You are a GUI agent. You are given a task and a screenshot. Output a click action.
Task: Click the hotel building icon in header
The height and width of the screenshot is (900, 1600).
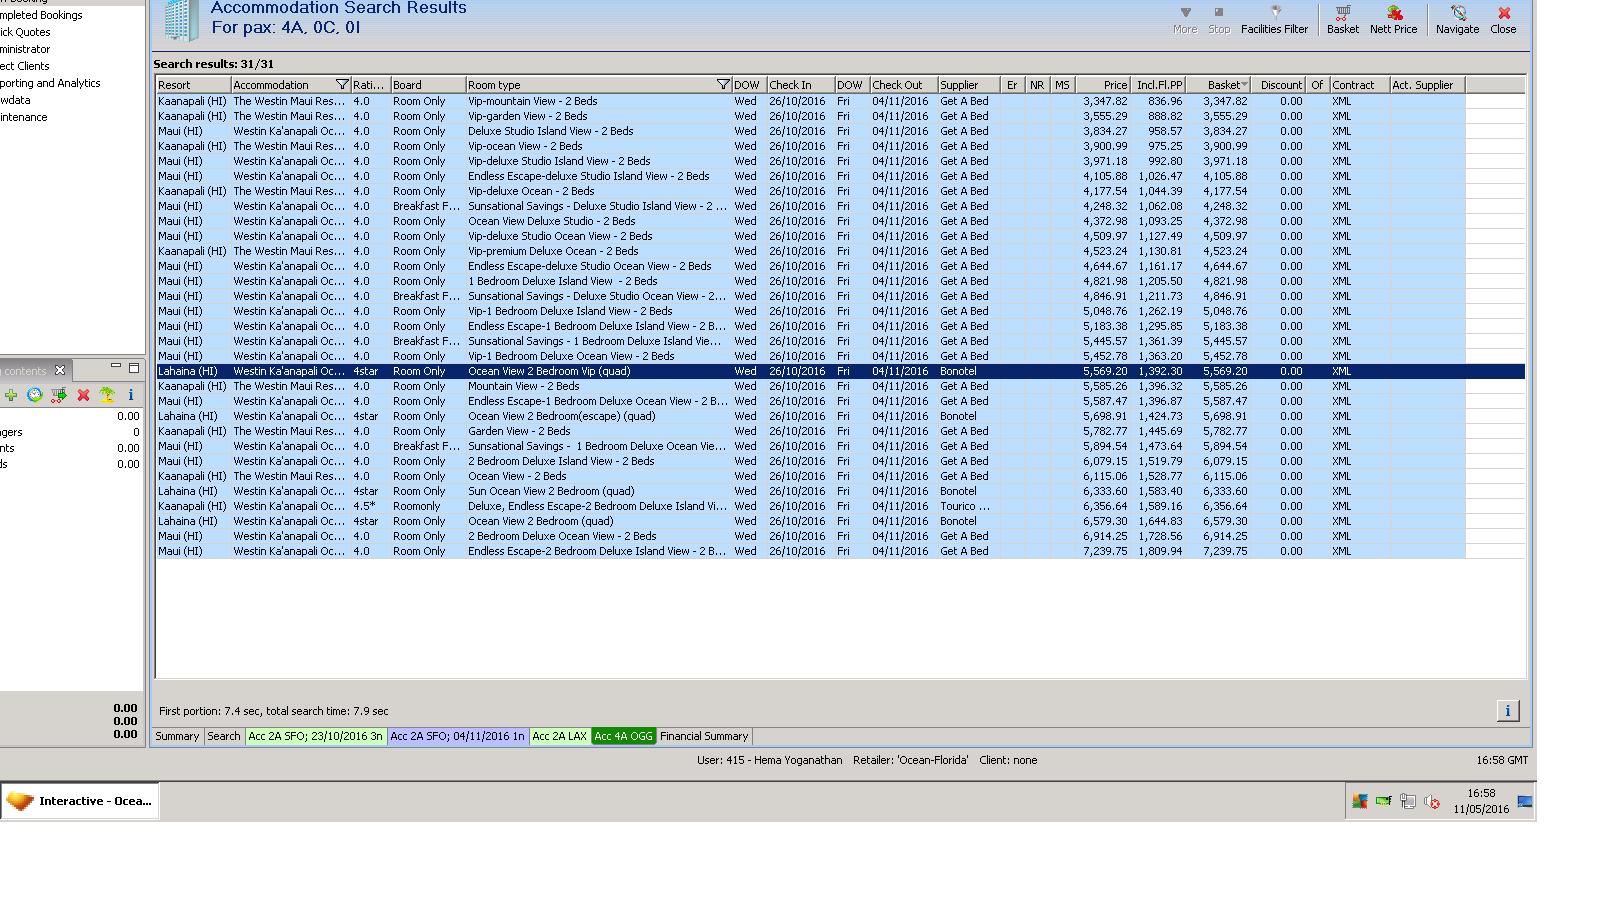tap(181, 20)
